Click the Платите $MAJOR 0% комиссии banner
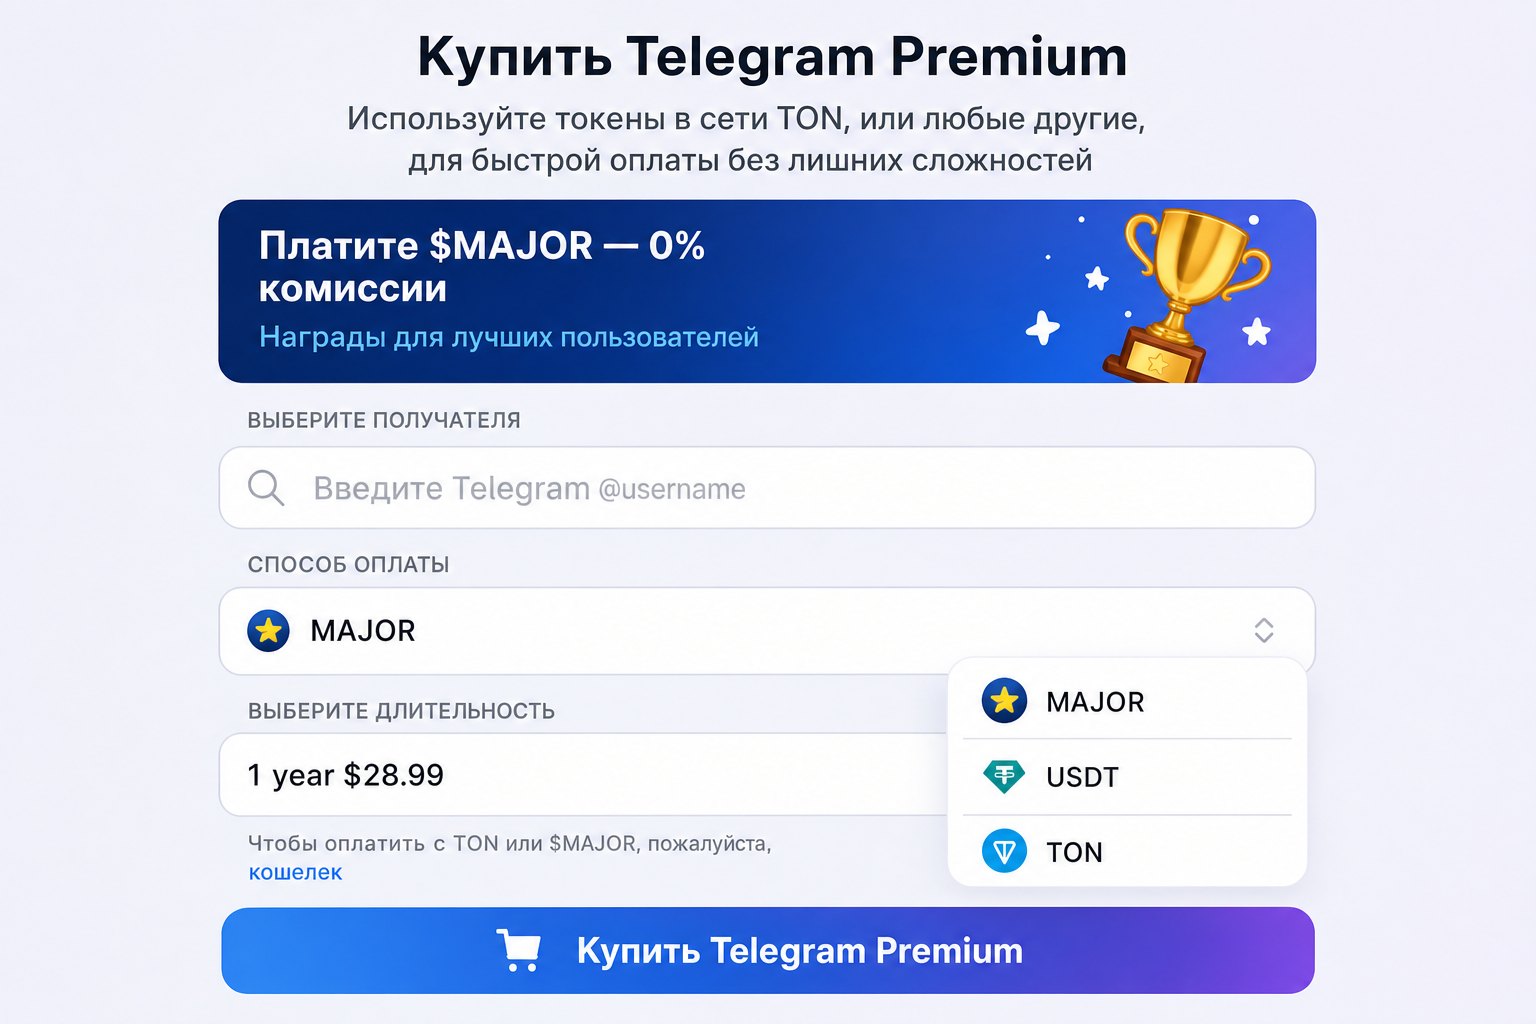 point(767,291)
